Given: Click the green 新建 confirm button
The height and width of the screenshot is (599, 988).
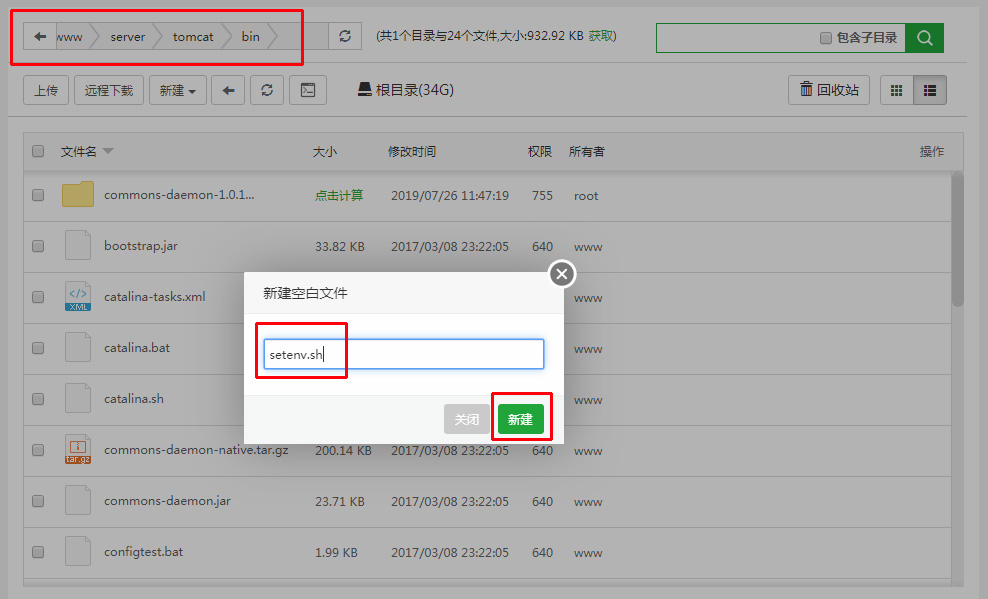Looking at the screenshot, I should coord(520,420).
